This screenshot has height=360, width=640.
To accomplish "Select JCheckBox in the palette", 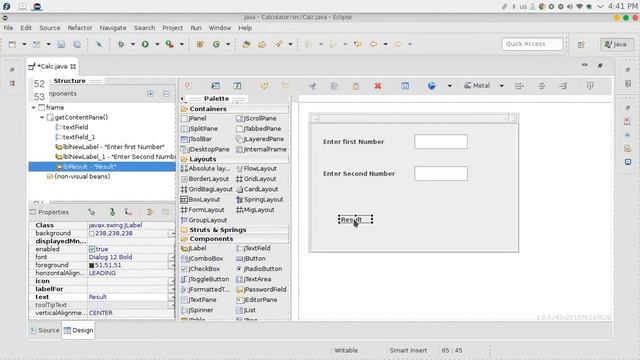I will point(200,269).
